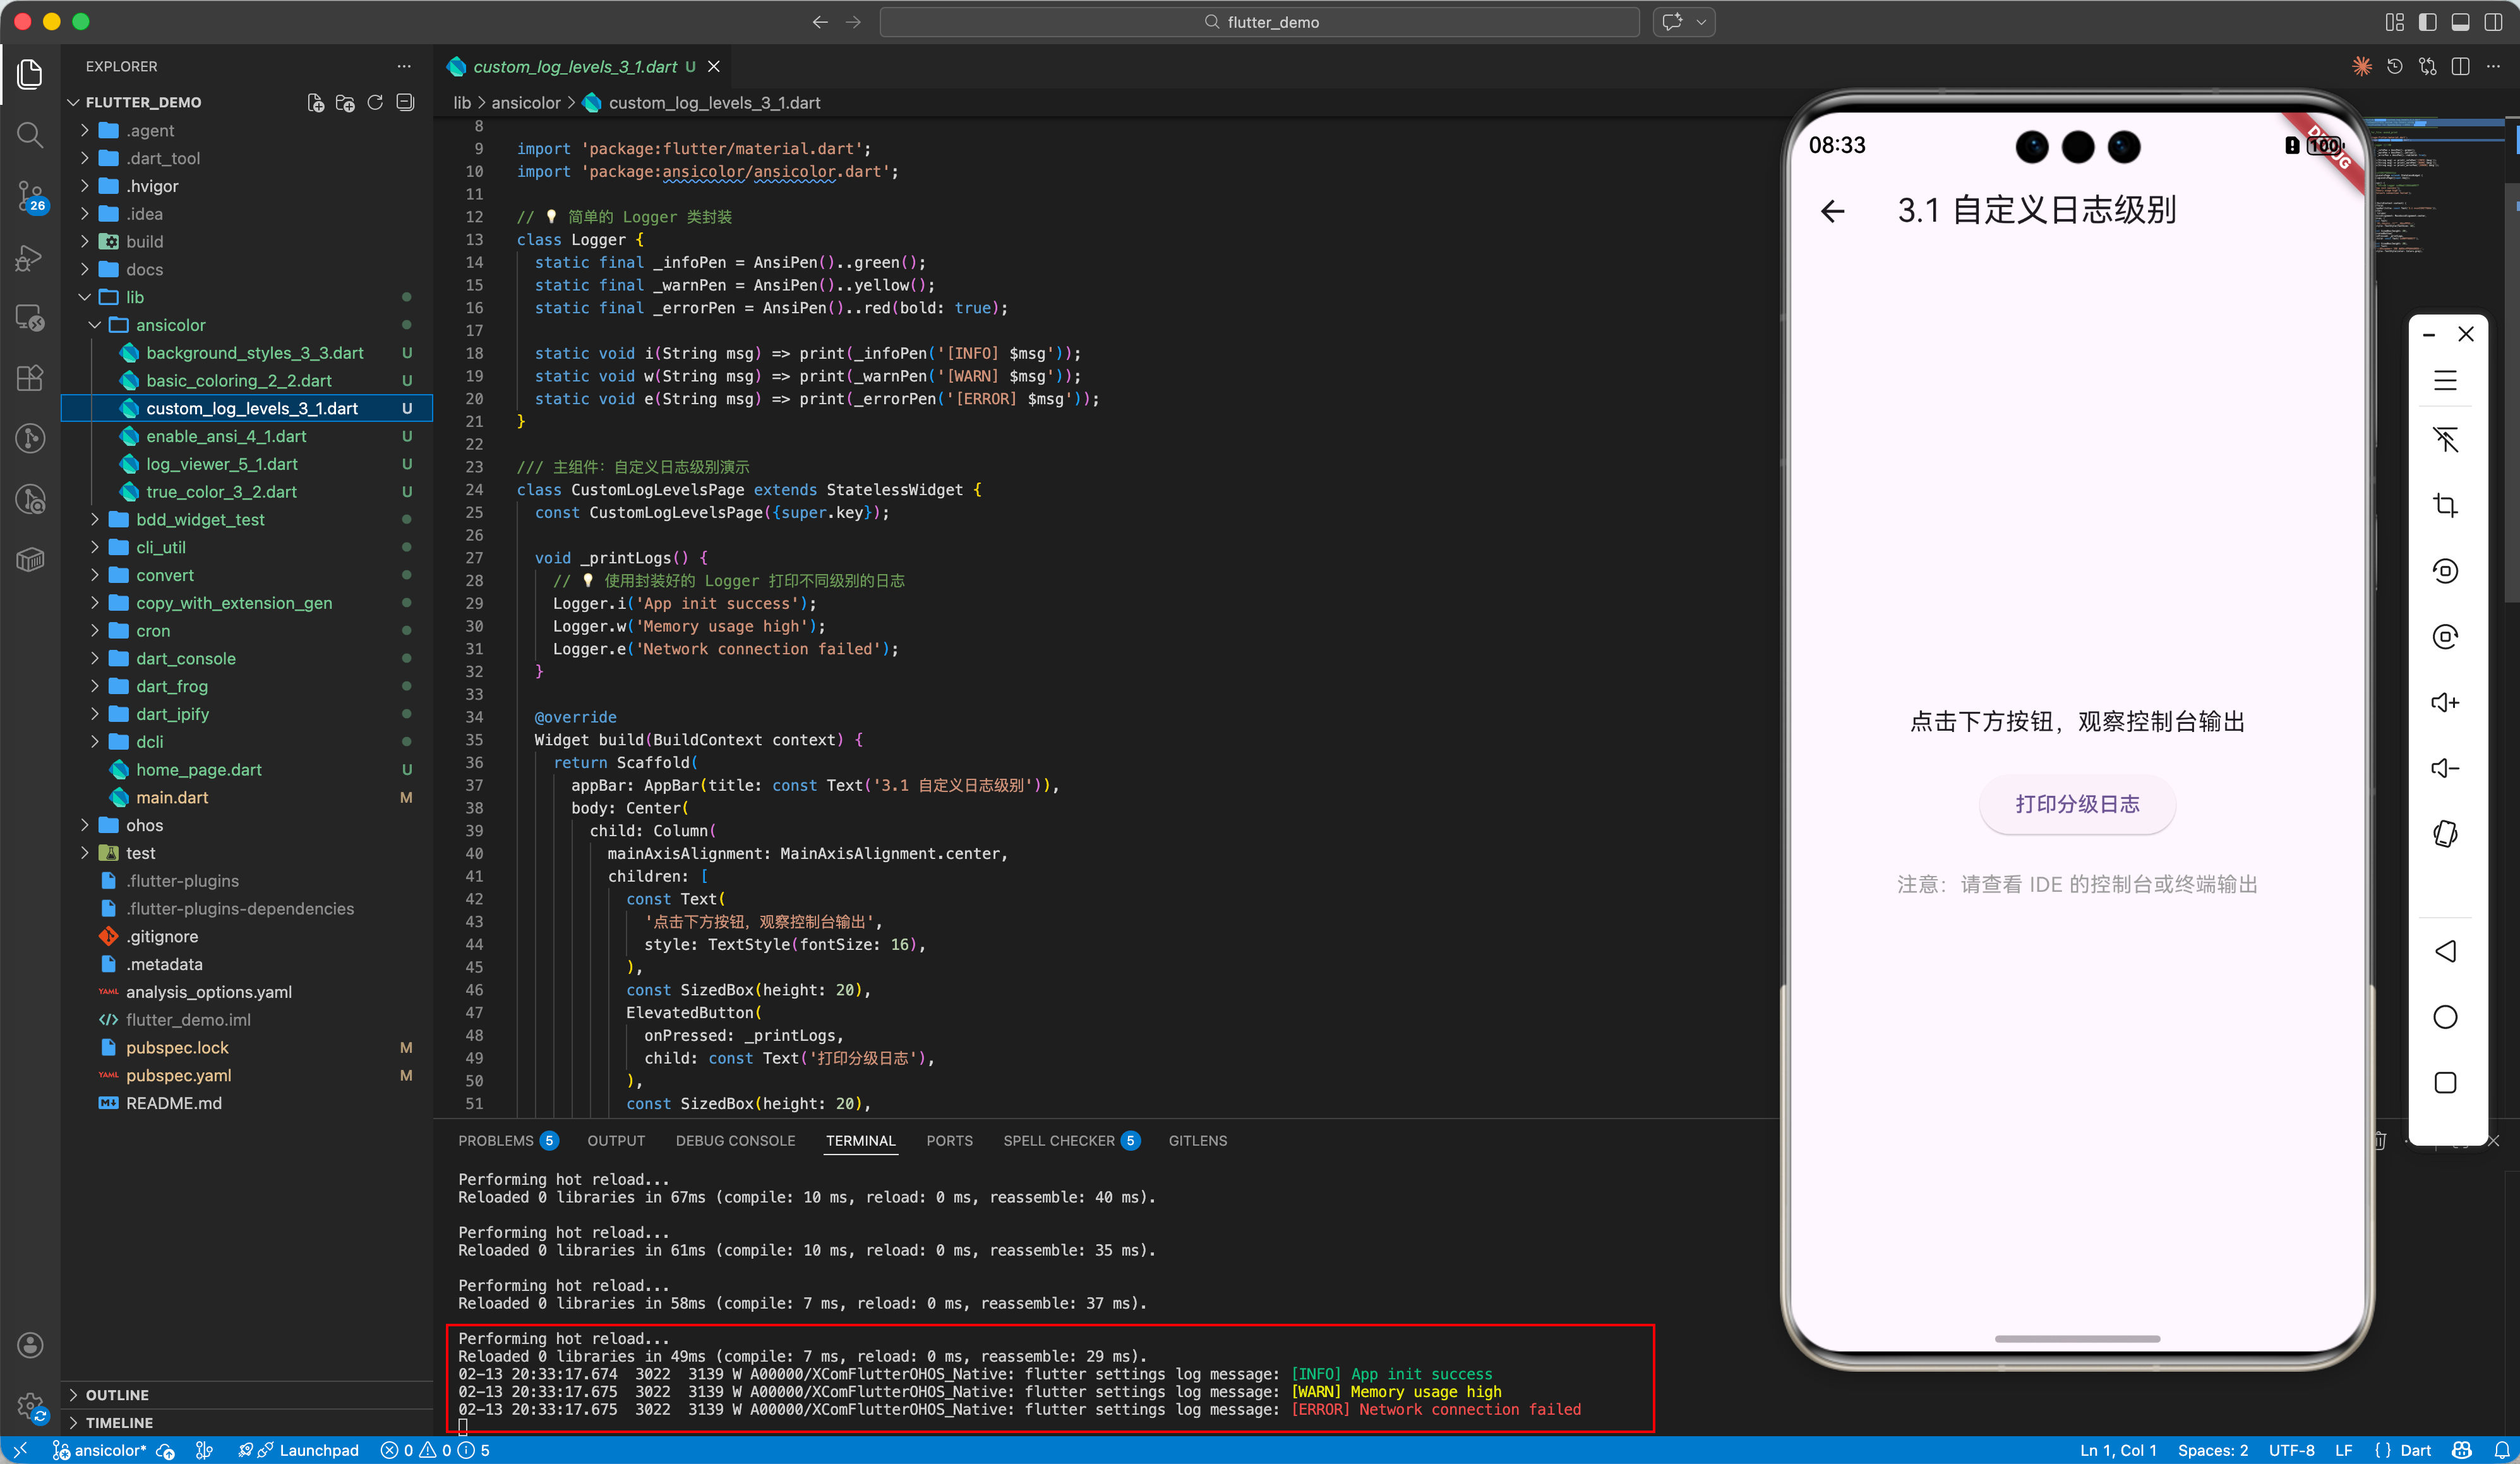Tap the 打印分级日志 button
Screen dimensions: 2520x1464
pos(2077,804)
